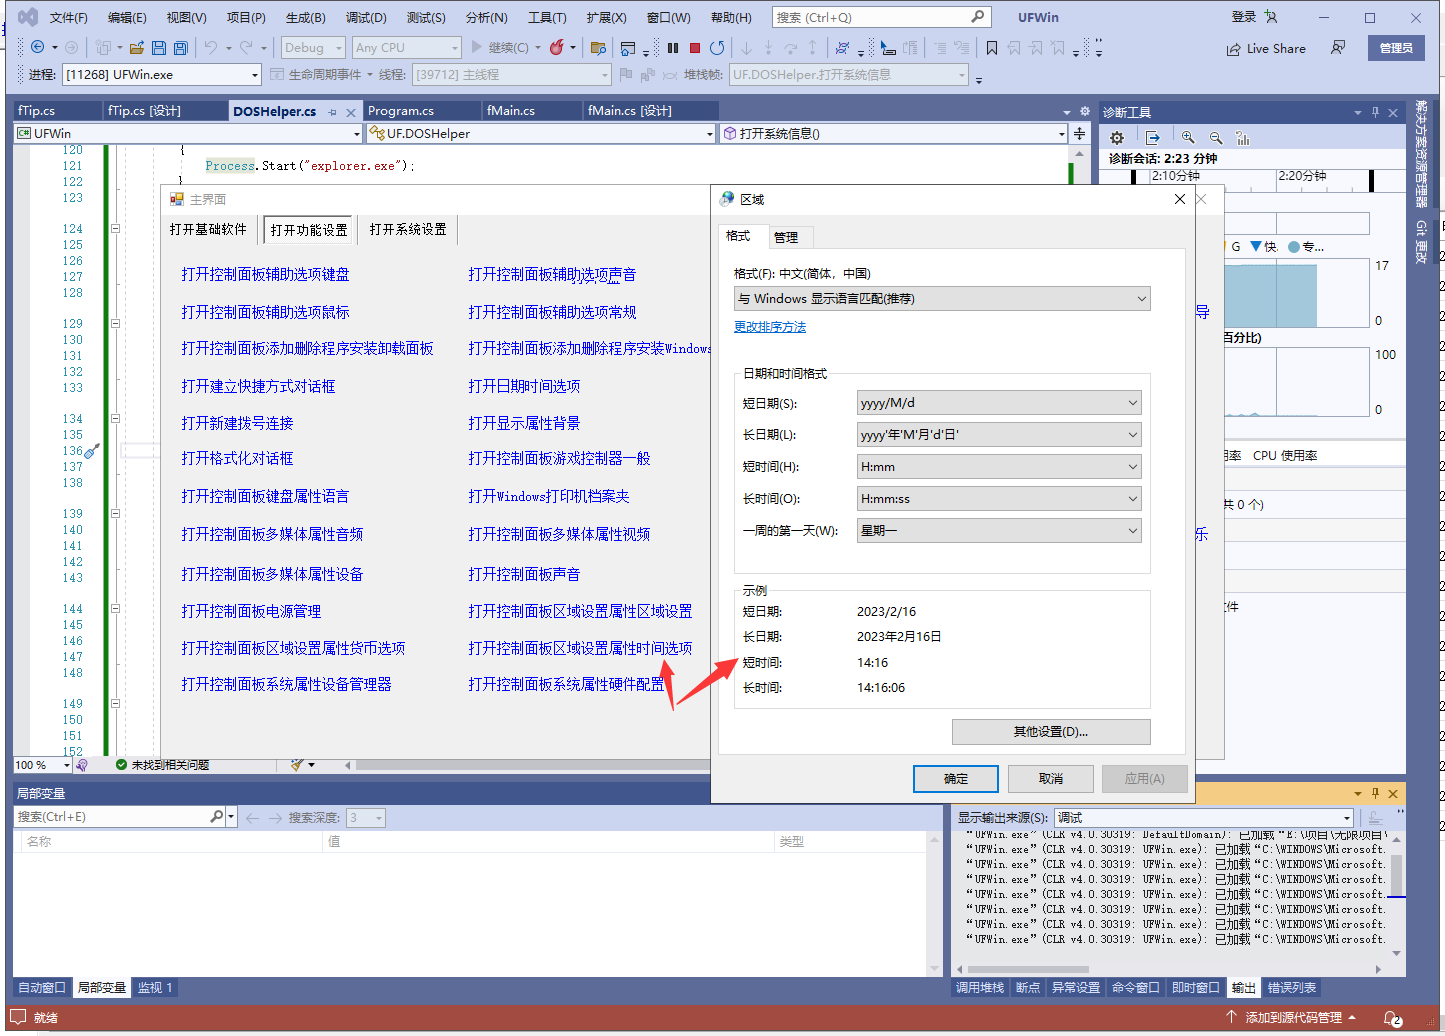1445x1036 pixels.
Task: Click the top search (Ctrl+Q) box
Action: 881,17
